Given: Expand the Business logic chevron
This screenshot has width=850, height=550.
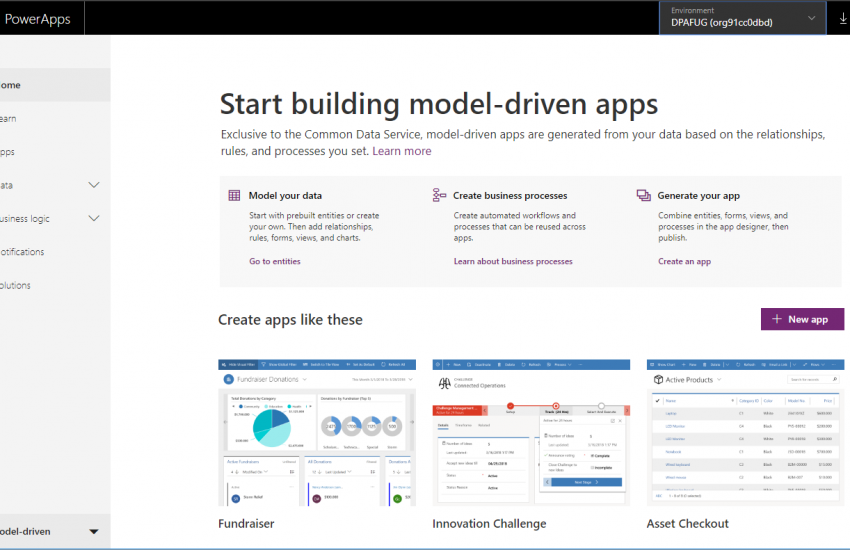Looking at the screenshot, I should pos(94,218).
